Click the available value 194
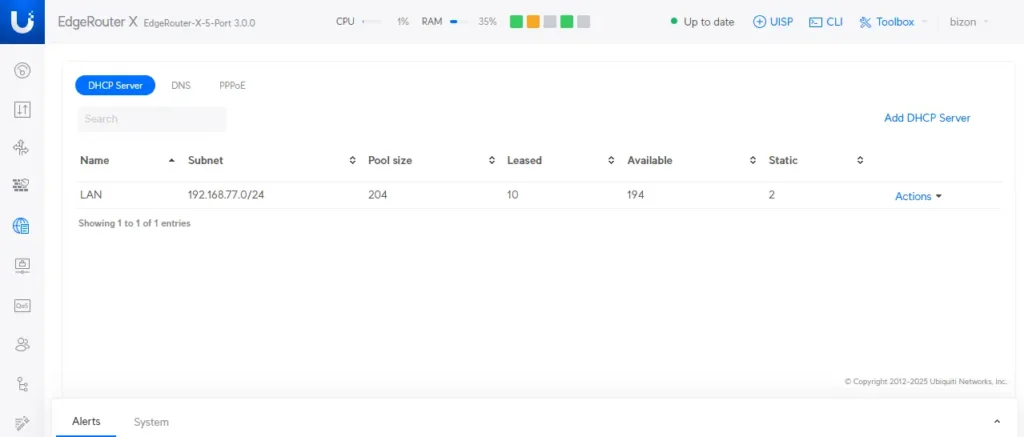 [635, 195]
